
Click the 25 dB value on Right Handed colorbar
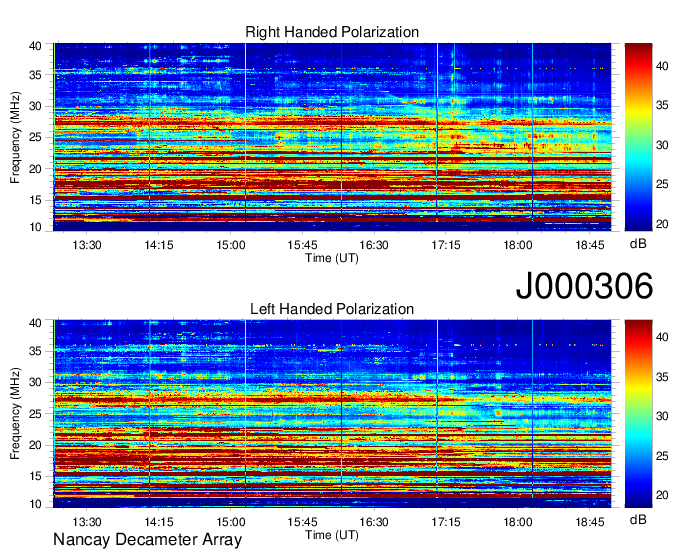pyautogui.click(x=662, y=184)
